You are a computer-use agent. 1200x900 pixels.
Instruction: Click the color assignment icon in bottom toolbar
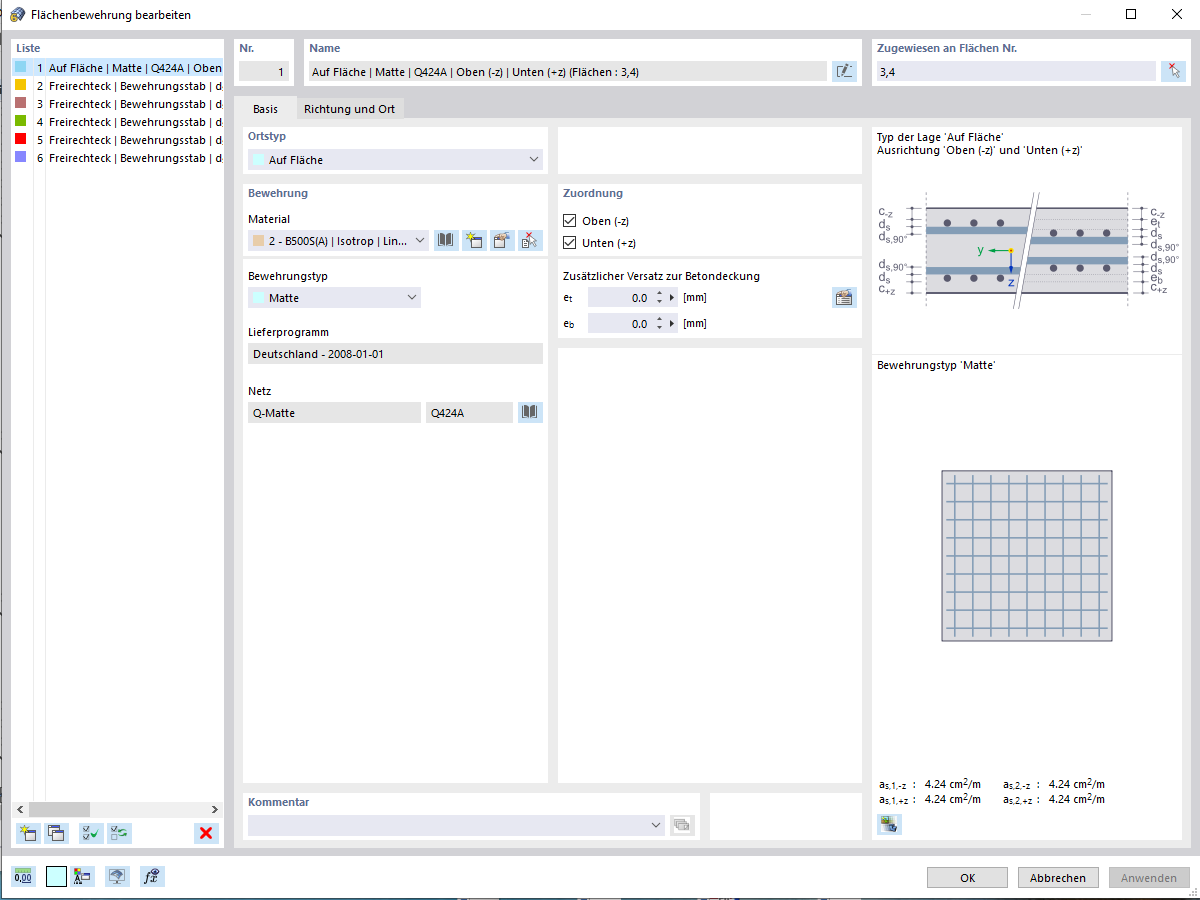[x=83, y=877]
